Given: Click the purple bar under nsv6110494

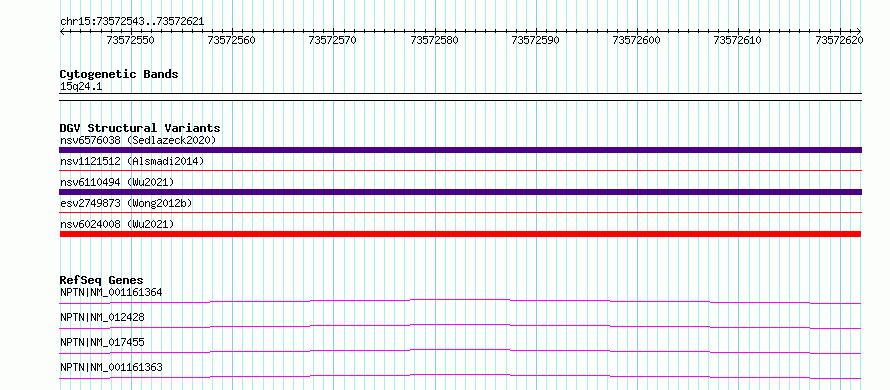Looking at the screenshot, I should pos(460,192).
